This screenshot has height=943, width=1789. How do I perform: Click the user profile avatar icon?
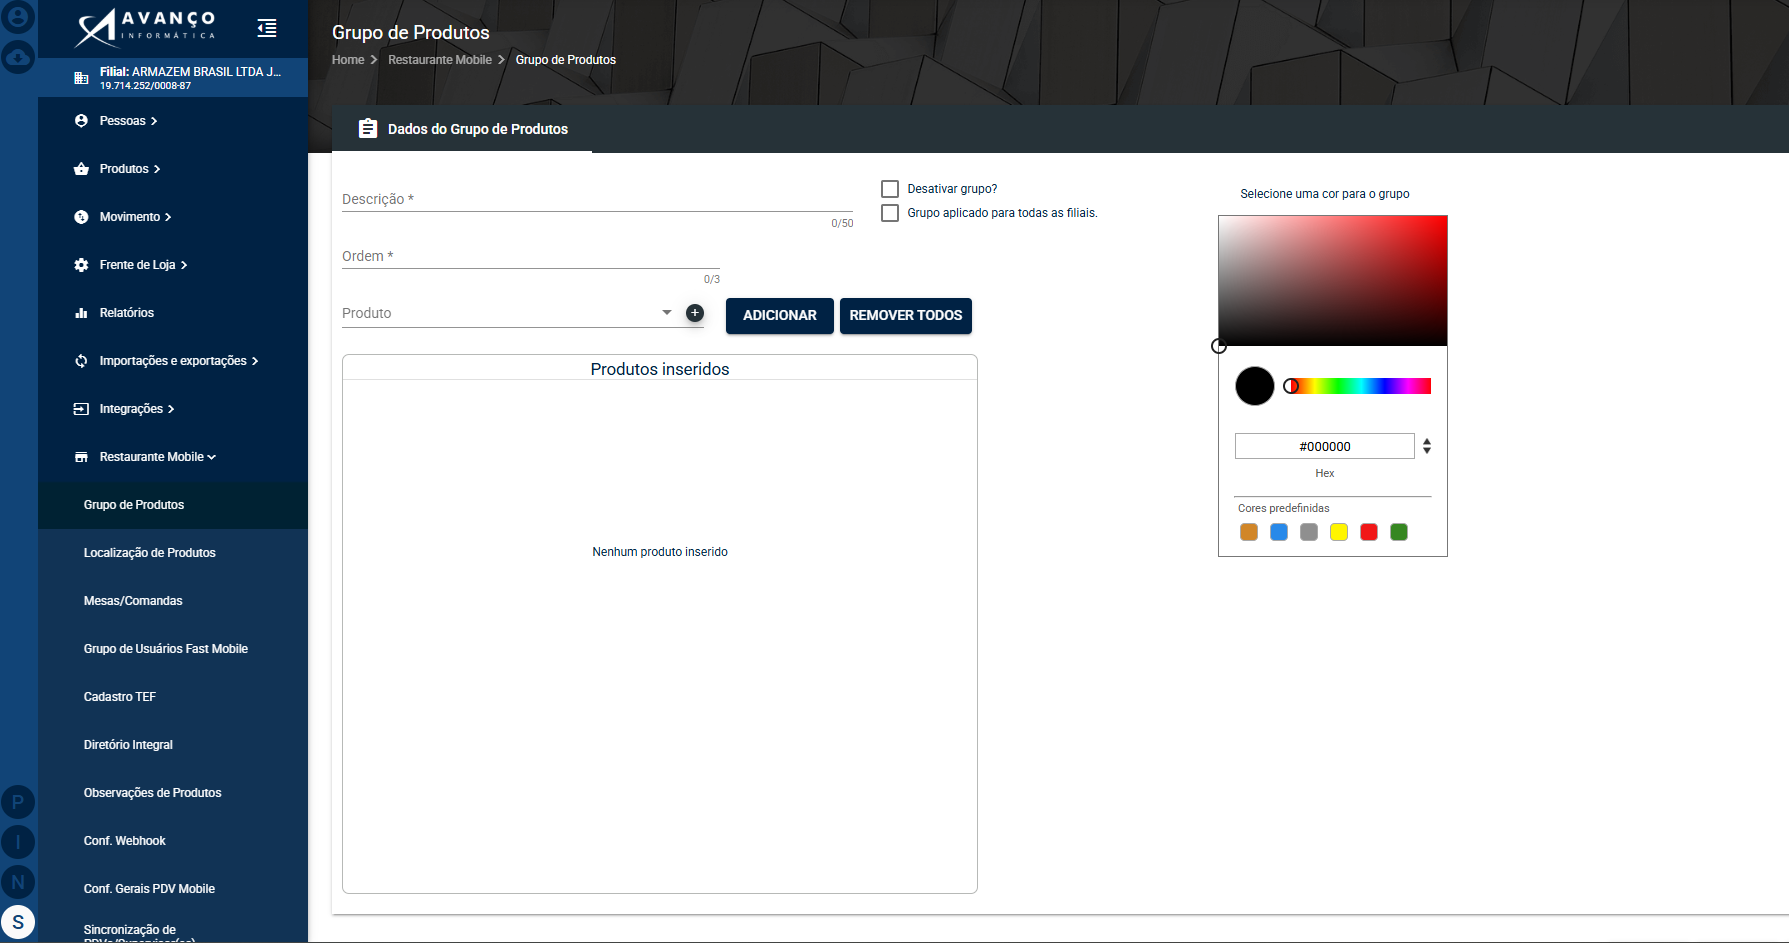point(18,17)
